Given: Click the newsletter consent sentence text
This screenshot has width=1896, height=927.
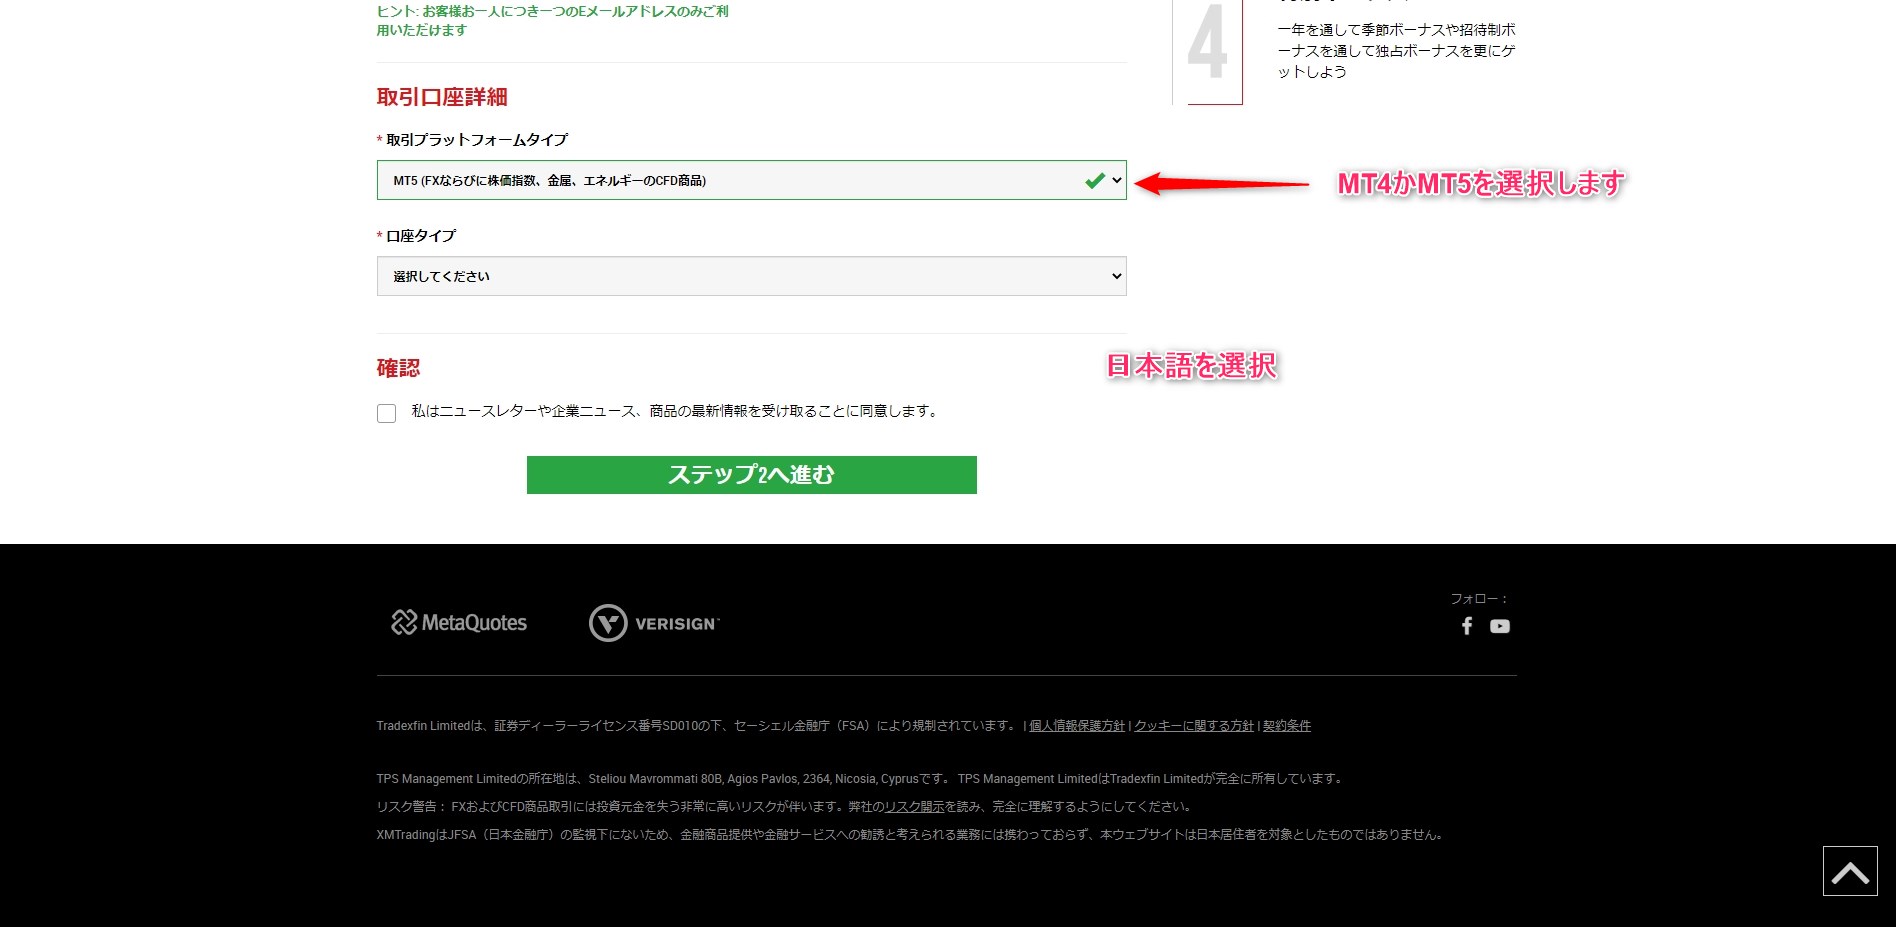Looking at the screenshot, I should 677,411.
